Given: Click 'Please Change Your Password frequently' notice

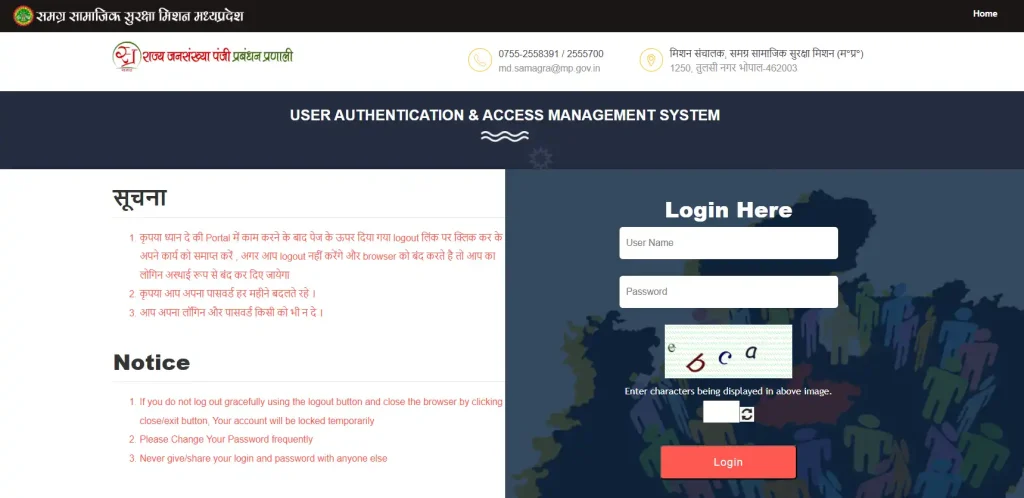Looking at the screenshot, I should 226,439.
